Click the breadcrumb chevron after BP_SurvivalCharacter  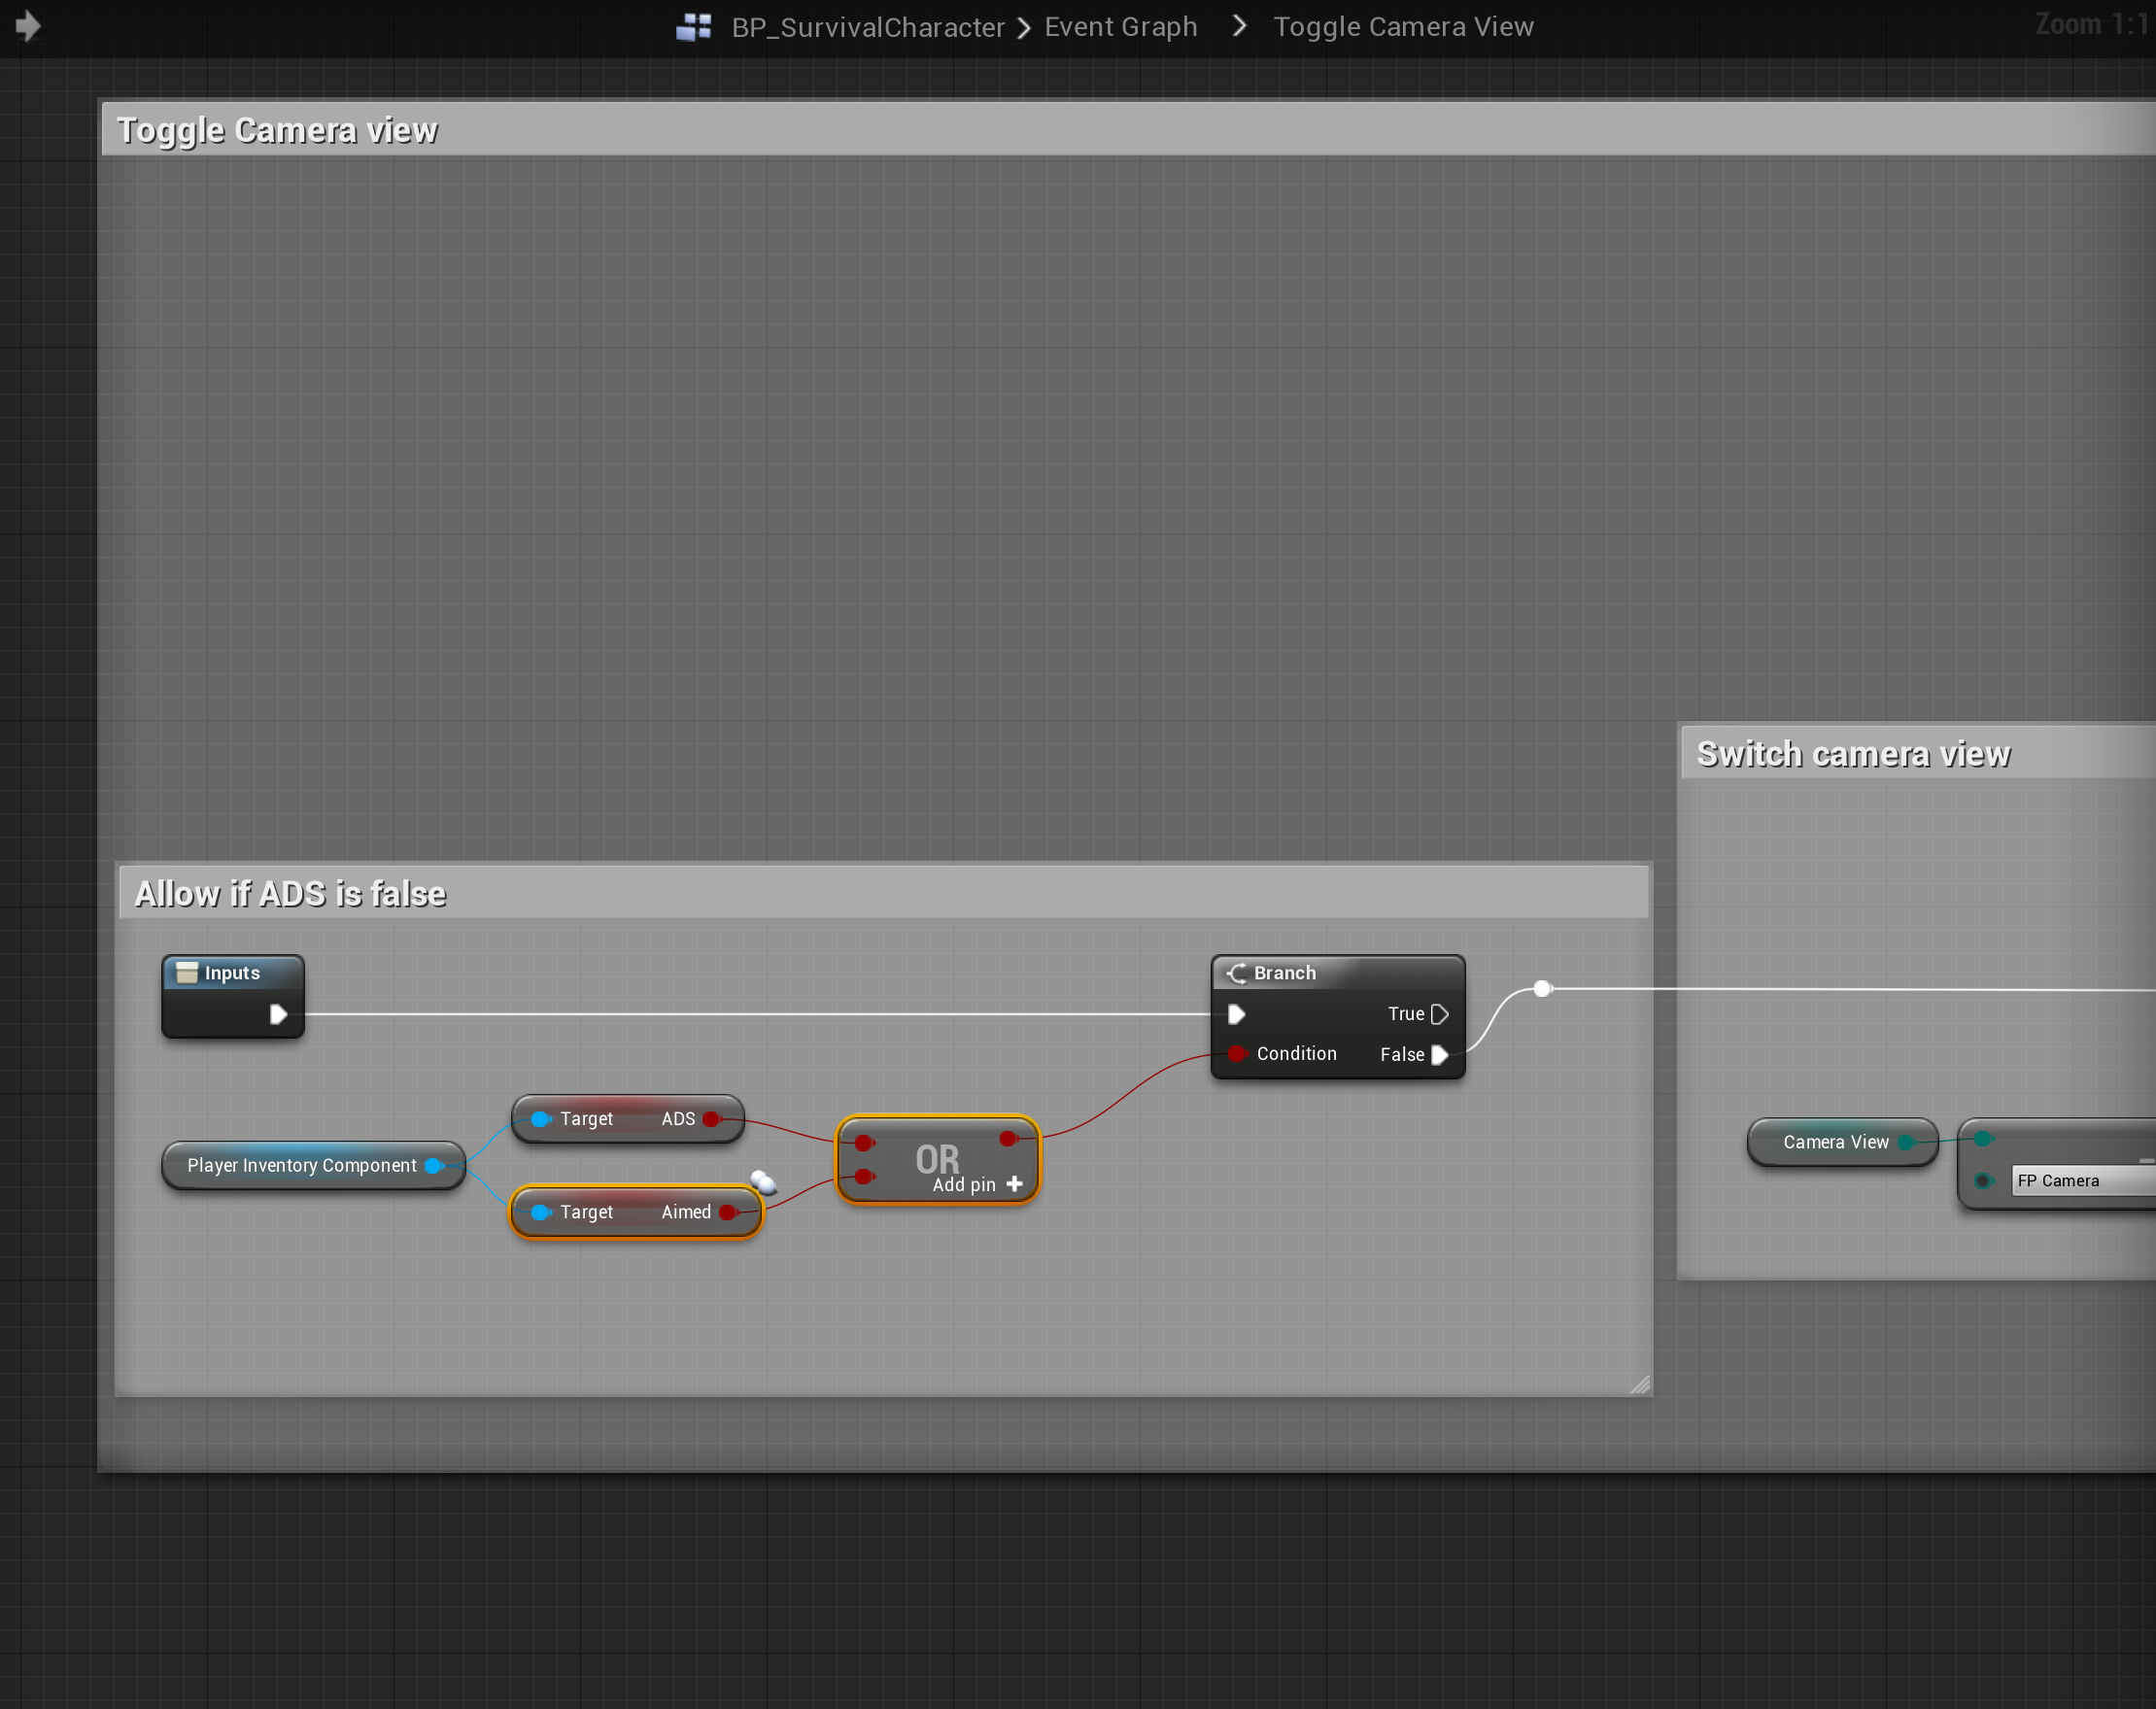(1024, 28)
